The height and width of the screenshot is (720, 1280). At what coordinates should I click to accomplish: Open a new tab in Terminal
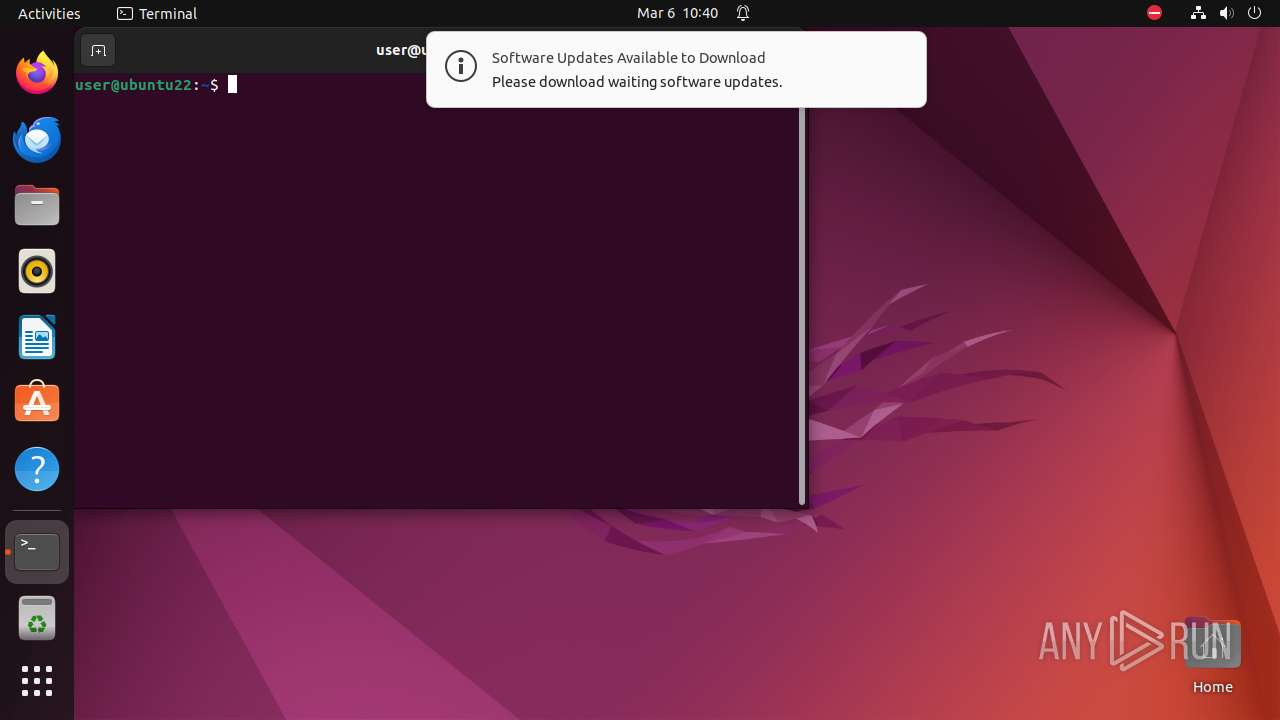click(x=98, y=50)
